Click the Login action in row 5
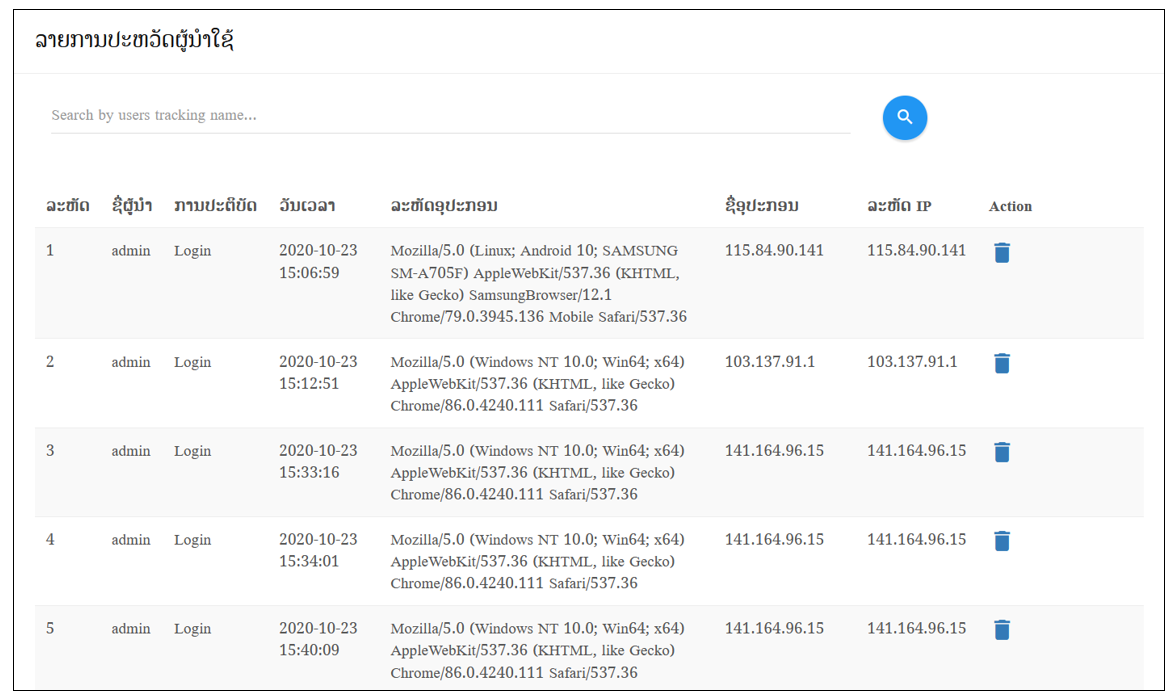Image resolution: width=1174 pixels, height=698 pixels. pyautogui.click(x=192, y=629)
